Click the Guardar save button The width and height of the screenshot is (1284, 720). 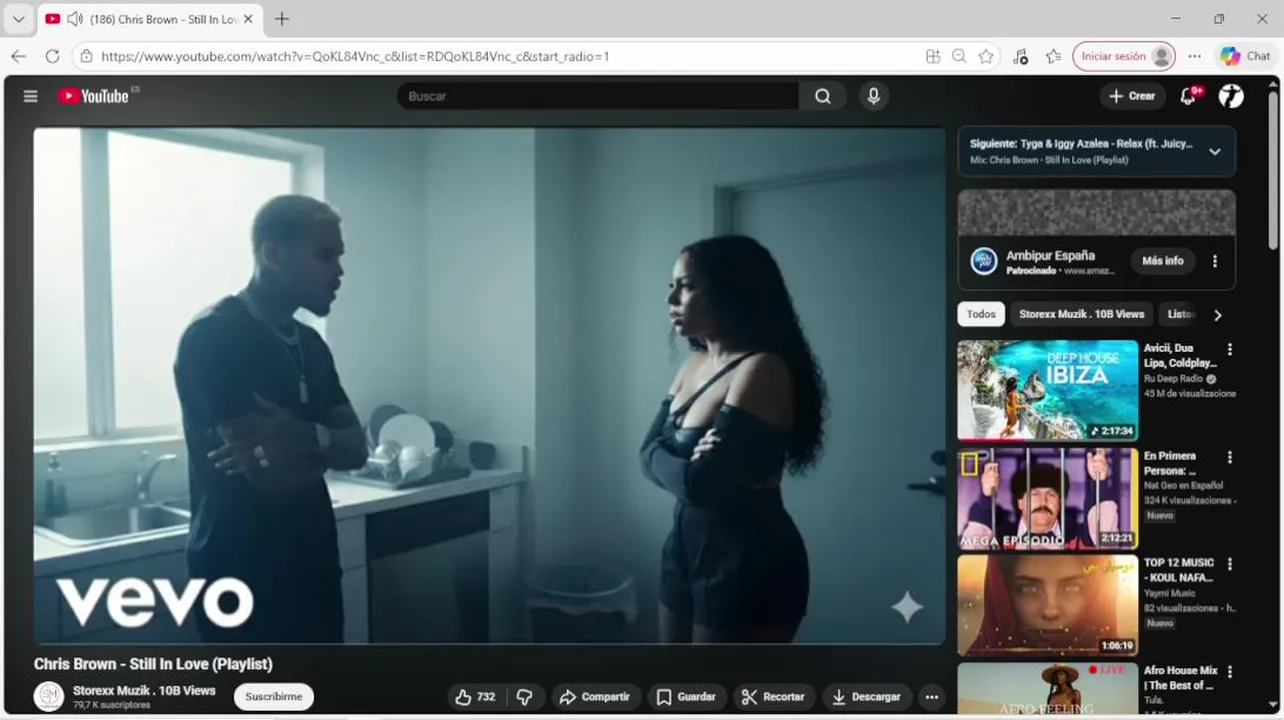(x=686, y=697)
